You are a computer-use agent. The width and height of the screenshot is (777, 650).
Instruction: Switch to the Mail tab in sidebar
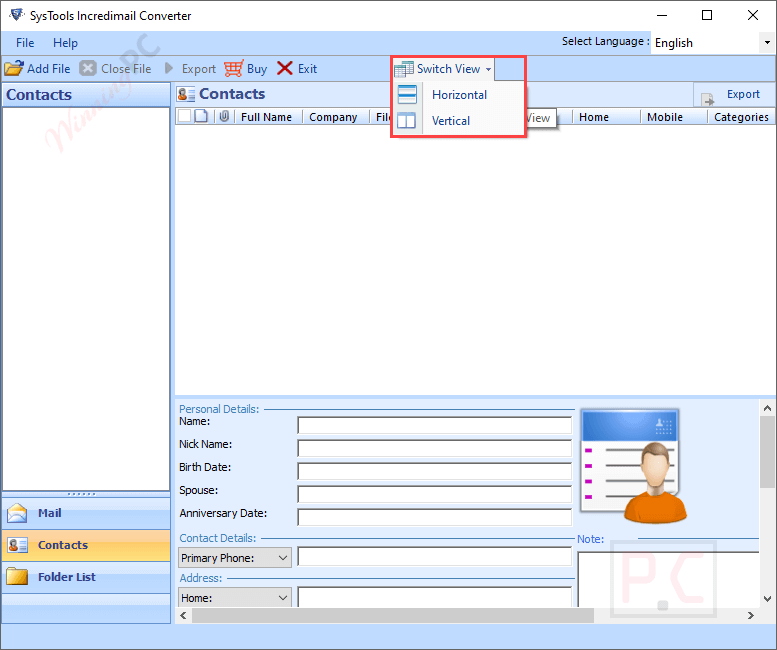86,513
